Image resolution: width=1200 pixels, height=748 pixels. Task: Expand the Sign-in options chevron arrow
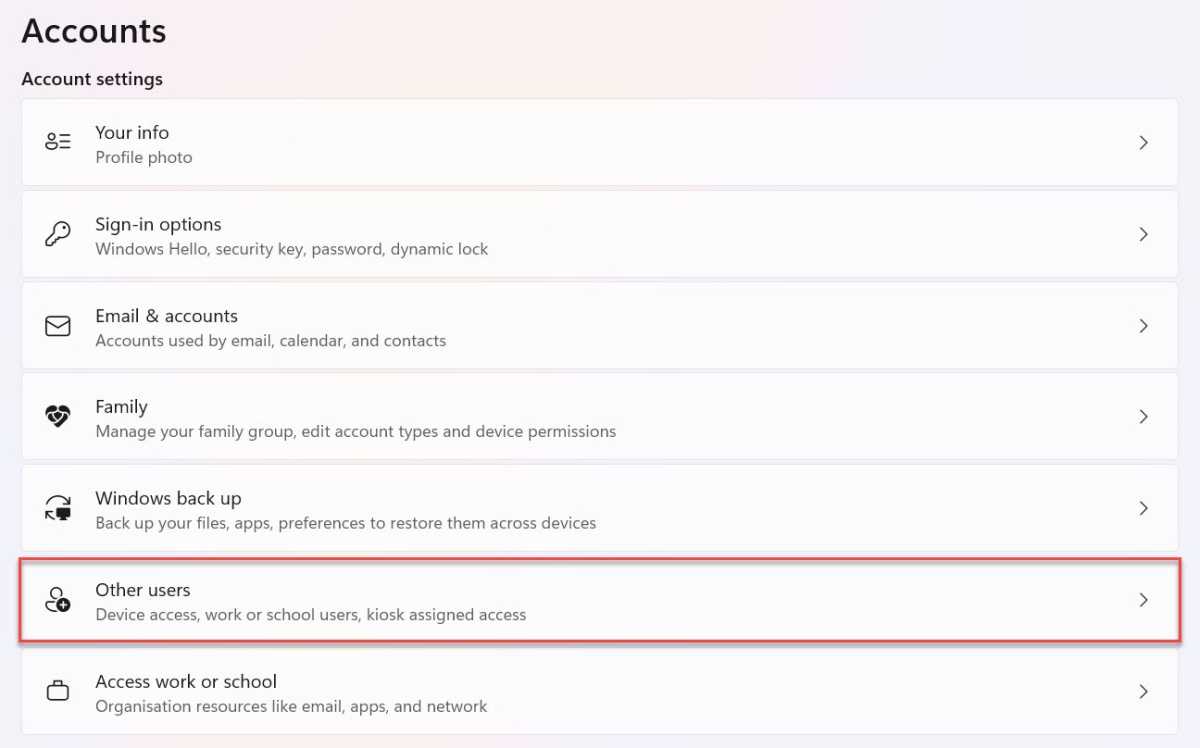point(1144,234)
